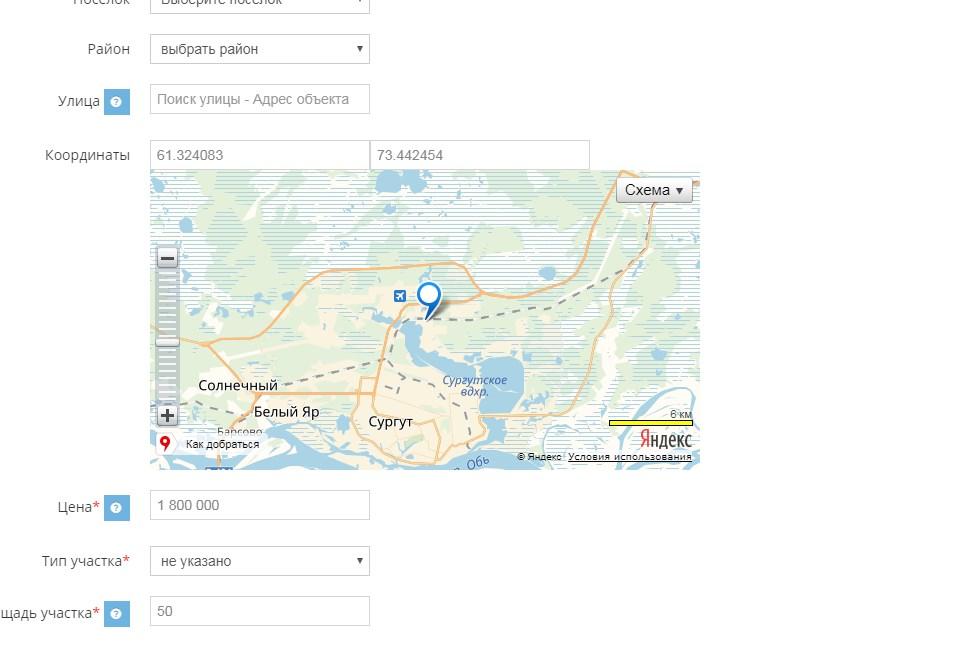
Task: Click the Улица address search field
Action: click(260, 99)
